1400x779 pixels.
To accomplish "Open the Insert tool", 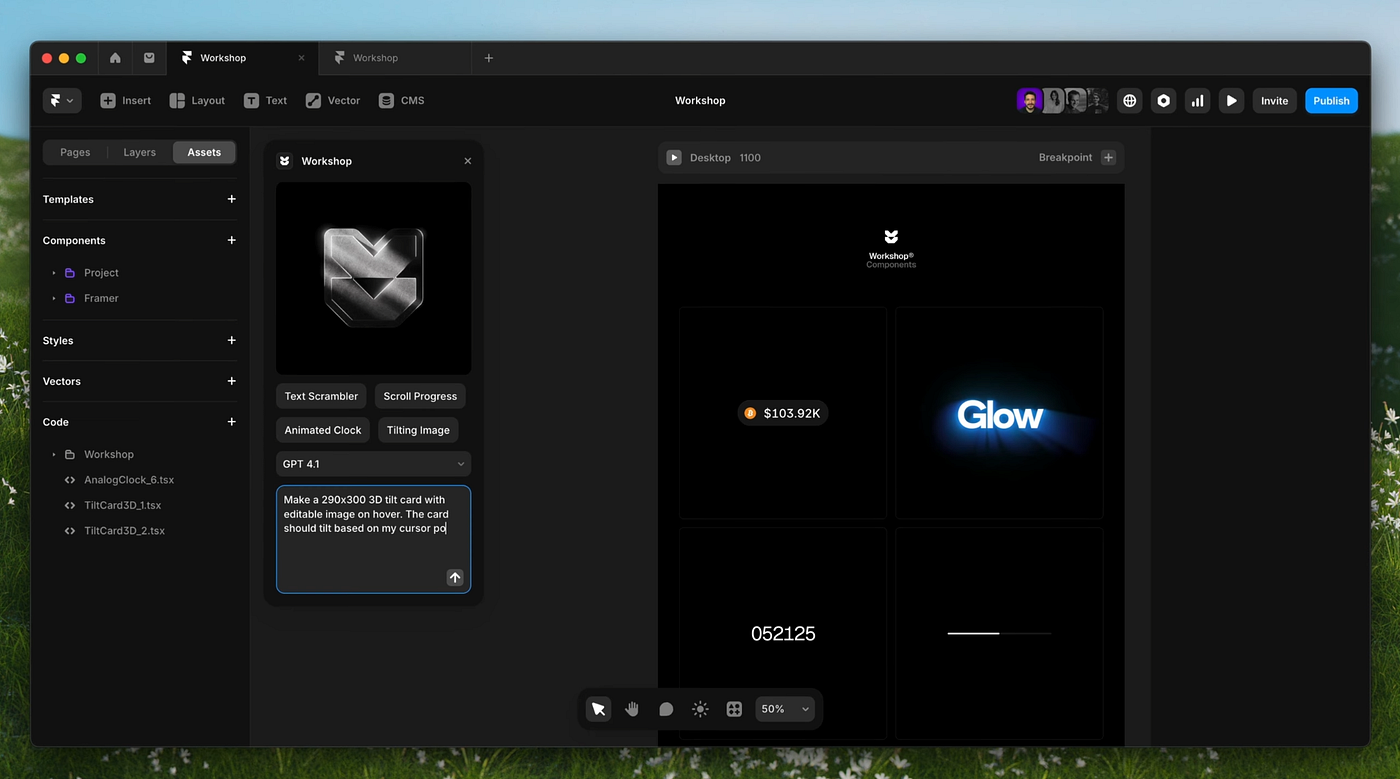I will pyautogui.click(x=126, y=100).
